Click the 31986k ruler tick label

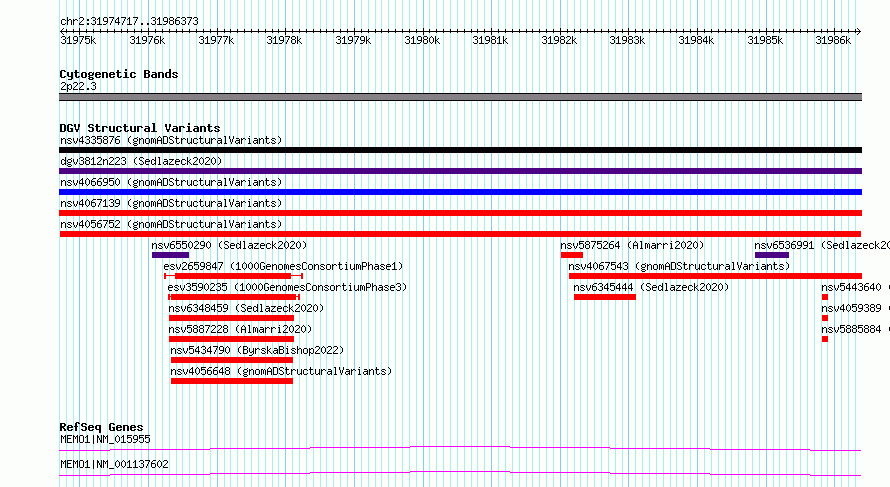tap(833, 40)
